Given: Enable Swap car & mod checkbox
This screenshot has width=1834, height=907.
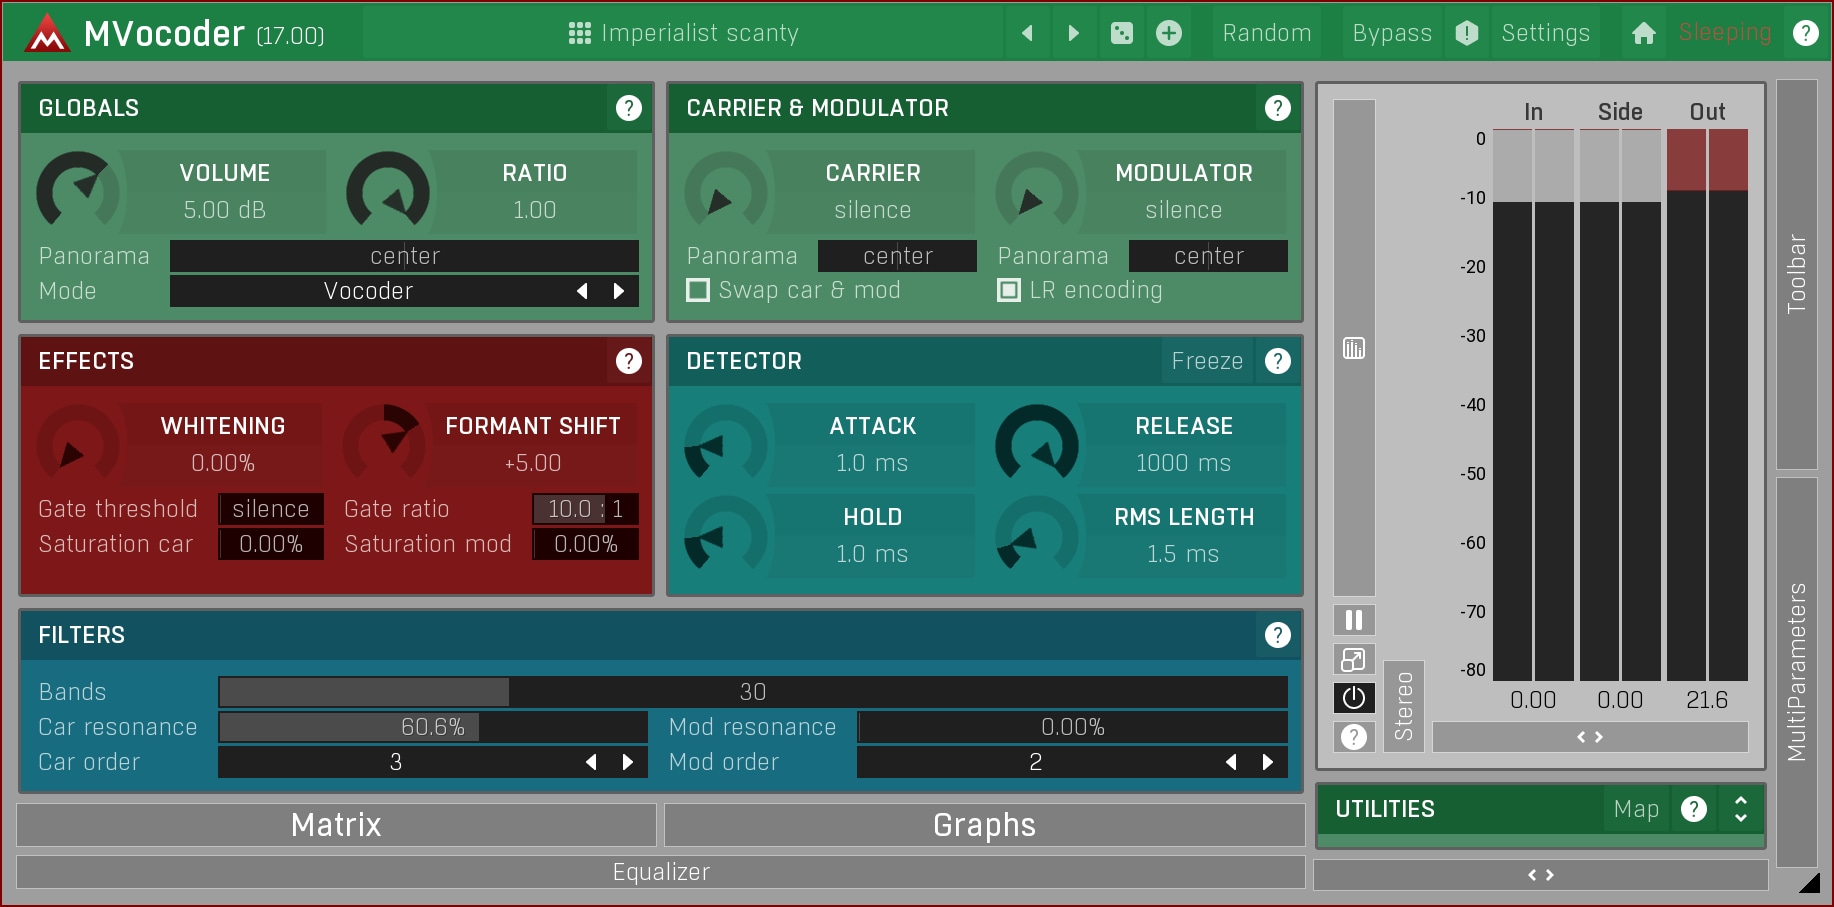Looking at the screenshot, I should (x=698, y=290).
